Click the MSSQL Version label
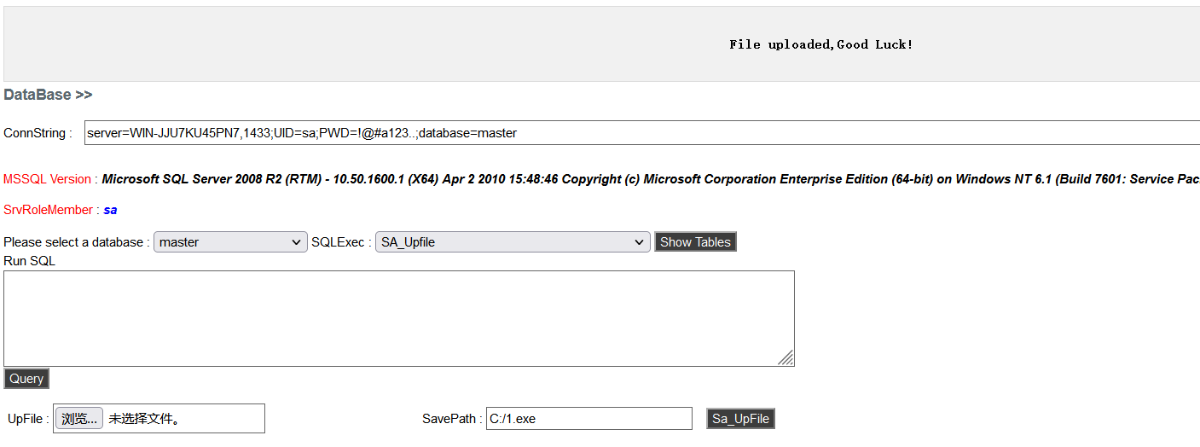This screenshot has width=1200, height=447. pyautogui.click(x=50, y=180)
